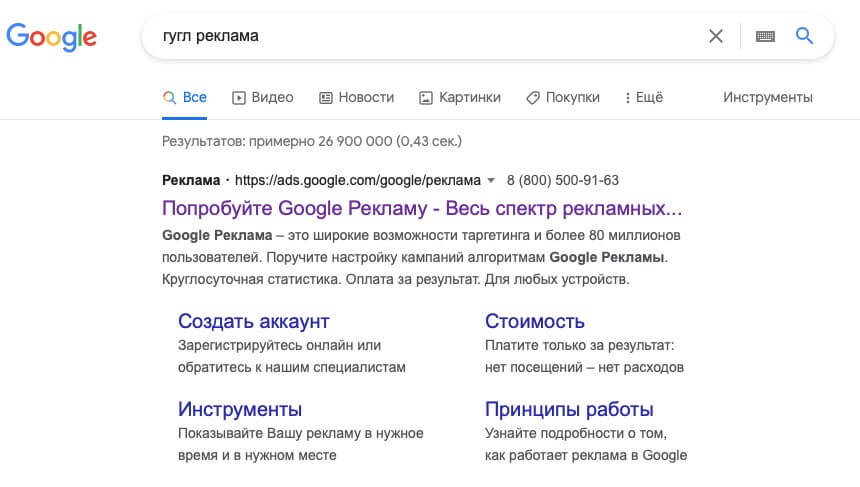The width and height of the screenshot is (860, 487).
Task: Click description 'Платите только за результат:'
Action: coord(580,346)
